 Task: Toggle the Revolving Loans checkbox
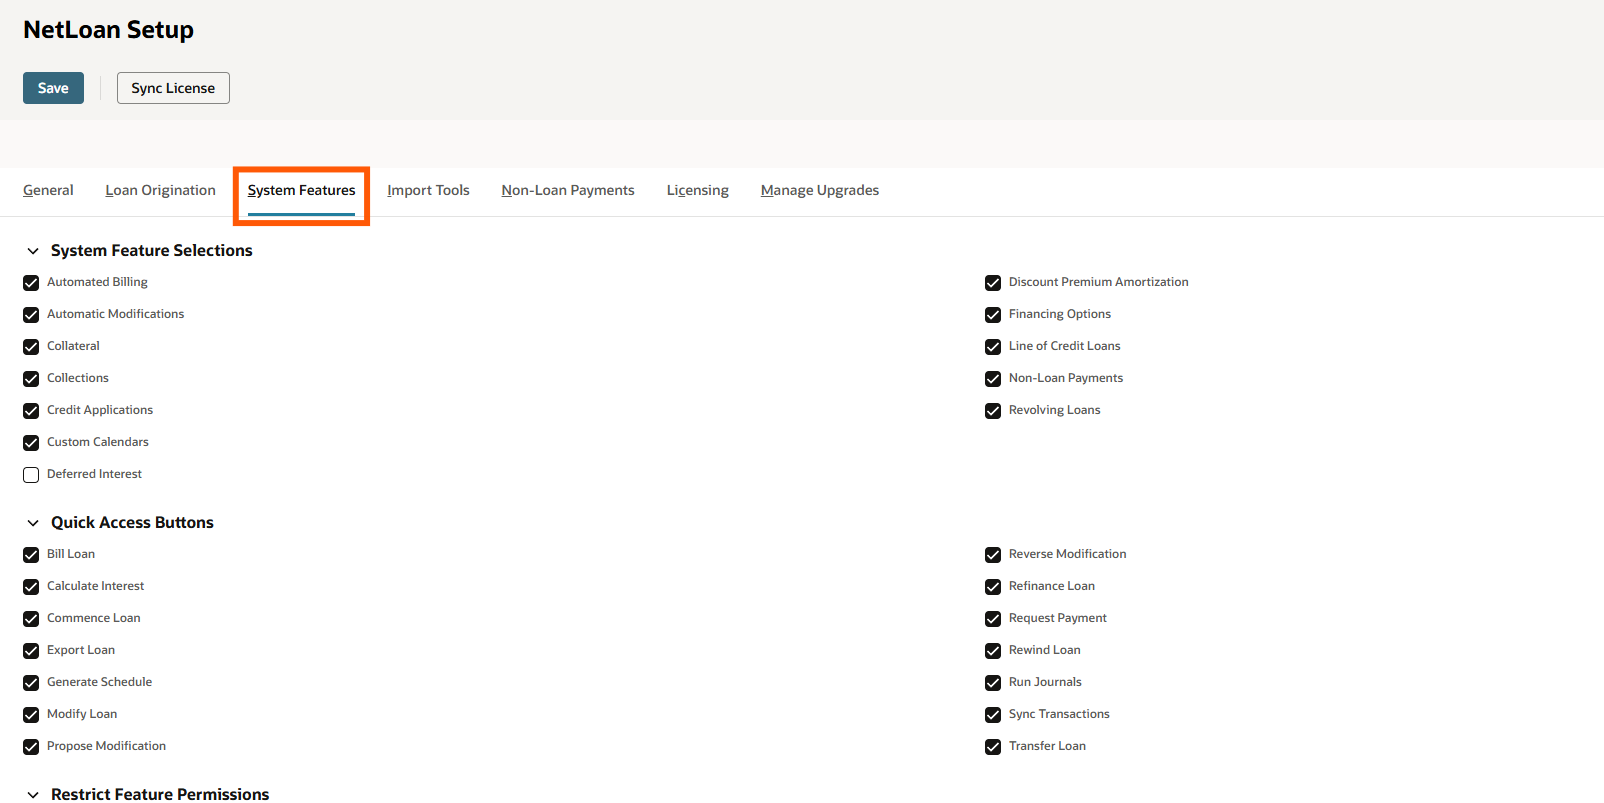click(993, 411)
